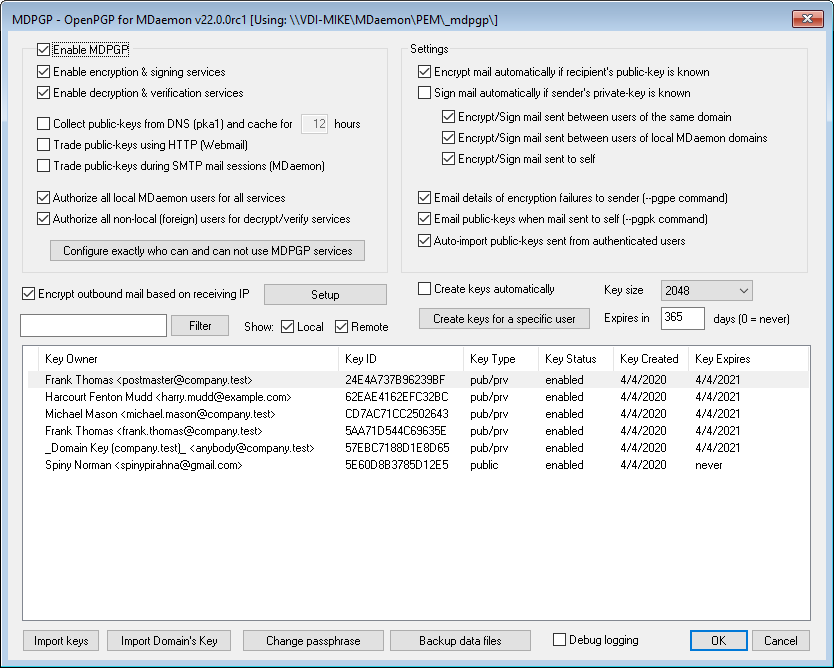Select Spiny Norman key row
Image resolution: width=834 pixels, height=668 pixels.
143,465
